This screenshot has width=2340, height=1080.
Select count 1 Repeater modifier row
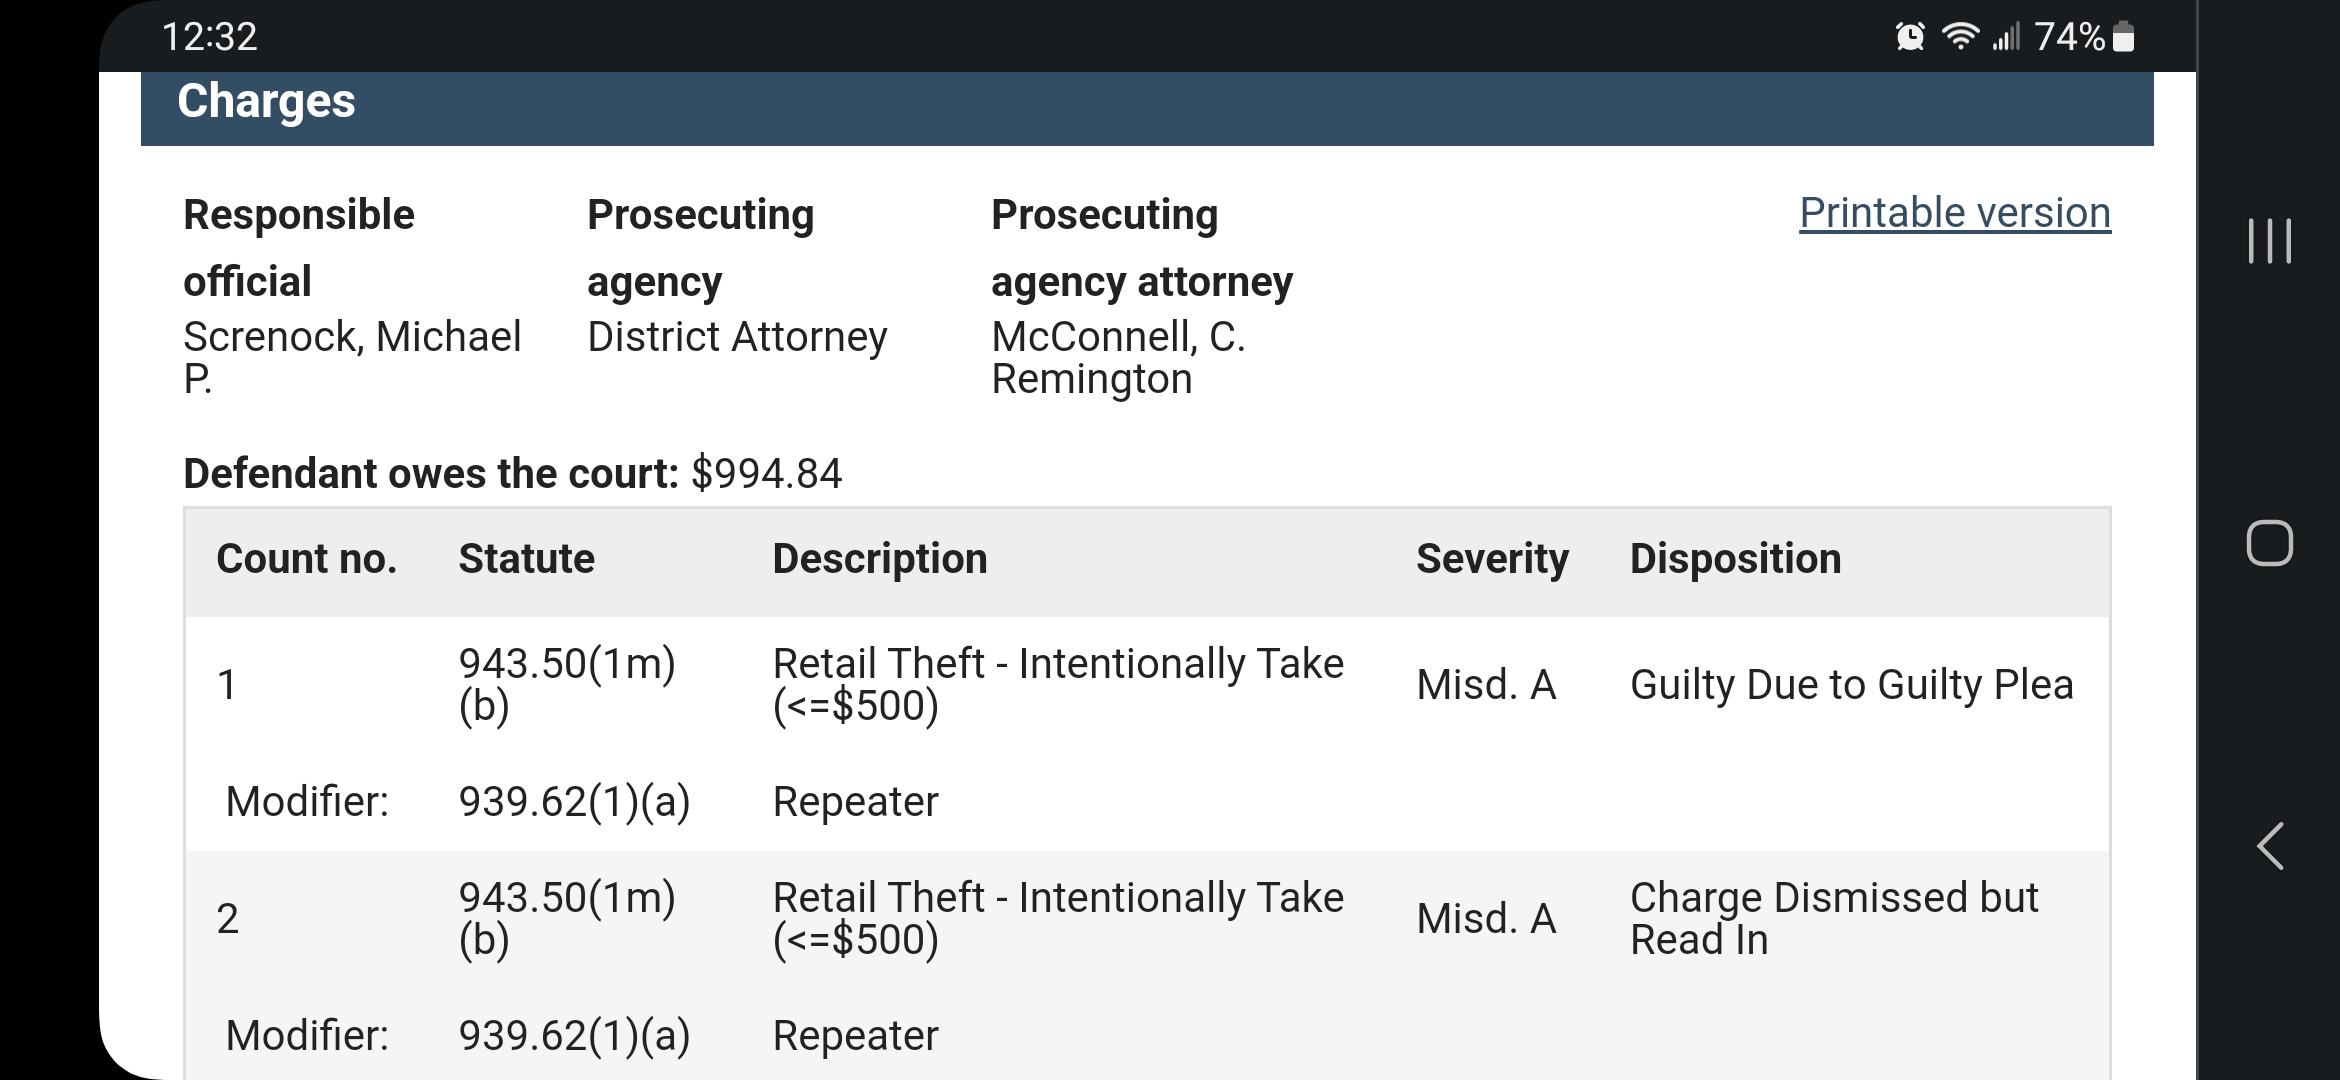coord(1147,801)
